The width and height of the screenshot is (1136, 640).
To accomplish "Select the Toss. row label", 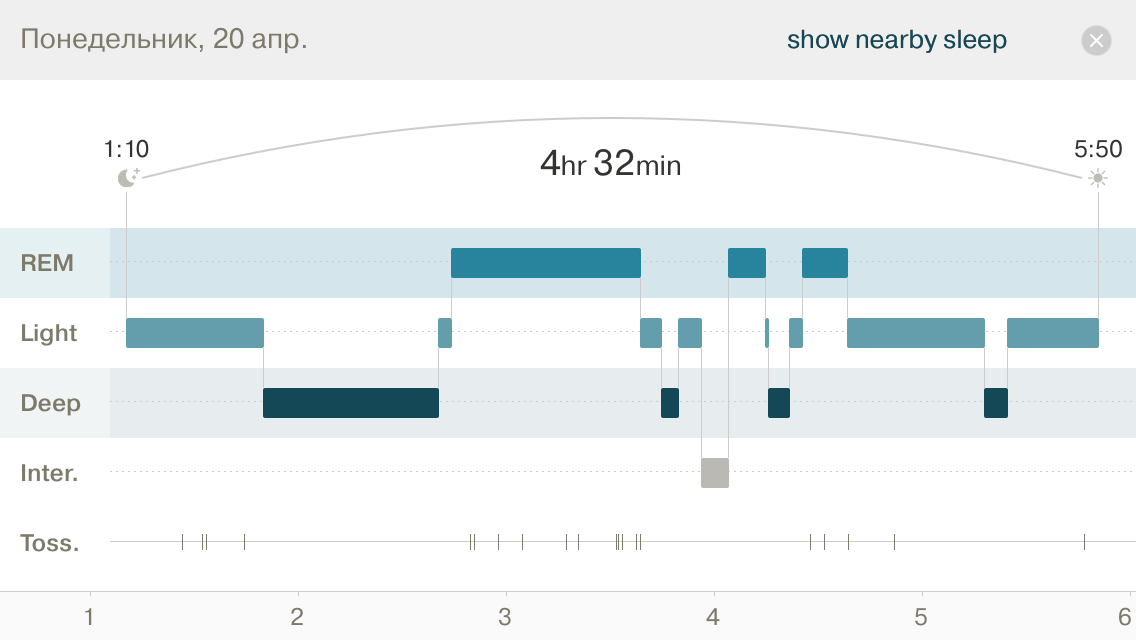I will pyautogui.click(x=49, y=543).
